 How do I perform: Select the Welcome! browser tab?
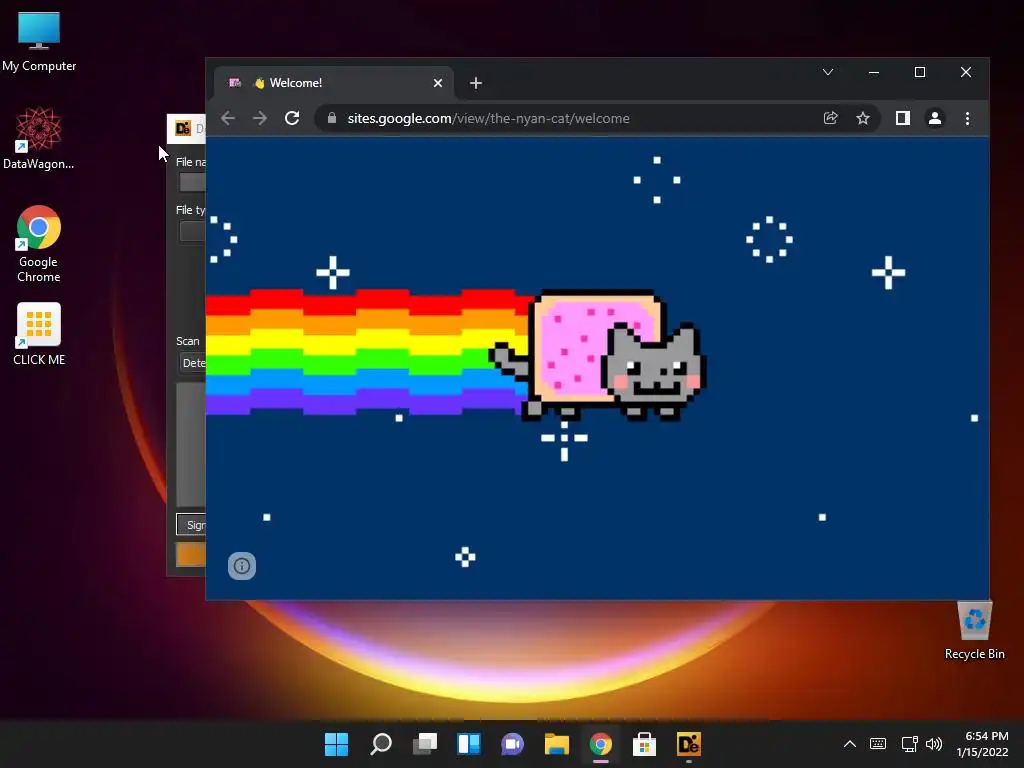pyautogui.click(x=334, y=83)
